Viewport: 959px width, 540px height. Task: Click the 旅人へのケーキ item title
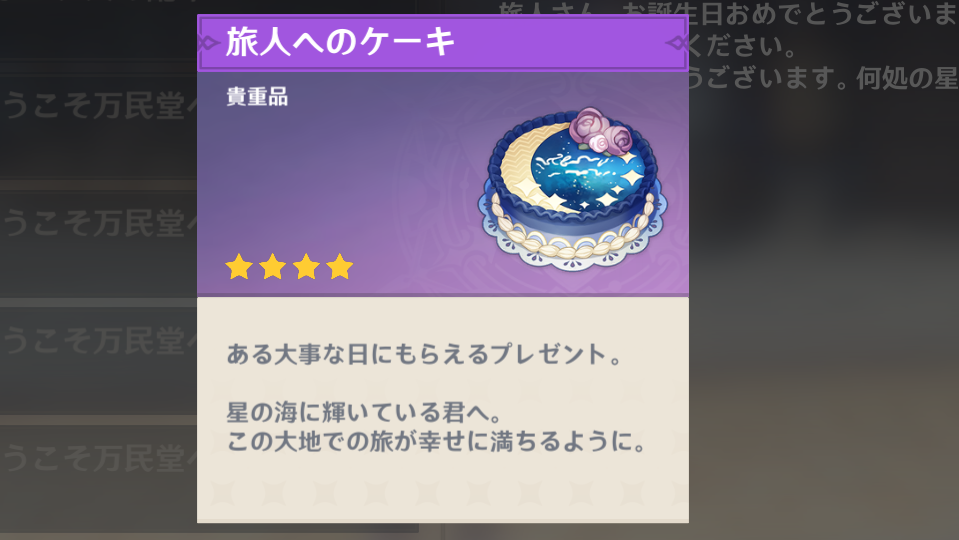click(341, 42)
